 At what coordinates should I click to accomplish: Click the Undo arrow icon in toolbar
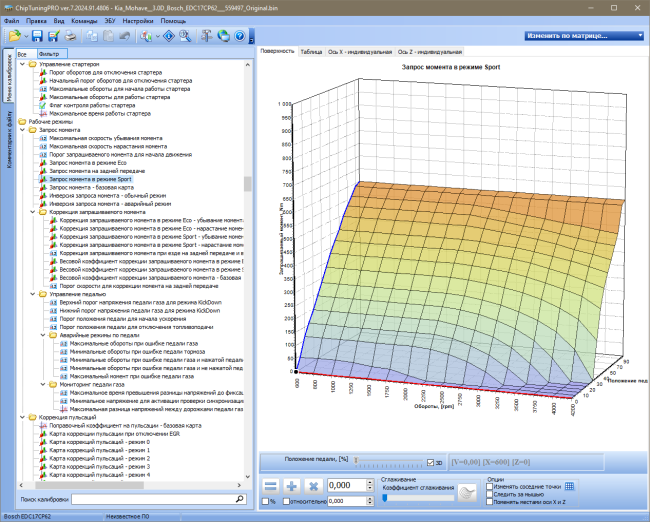[x=124, y=36]
